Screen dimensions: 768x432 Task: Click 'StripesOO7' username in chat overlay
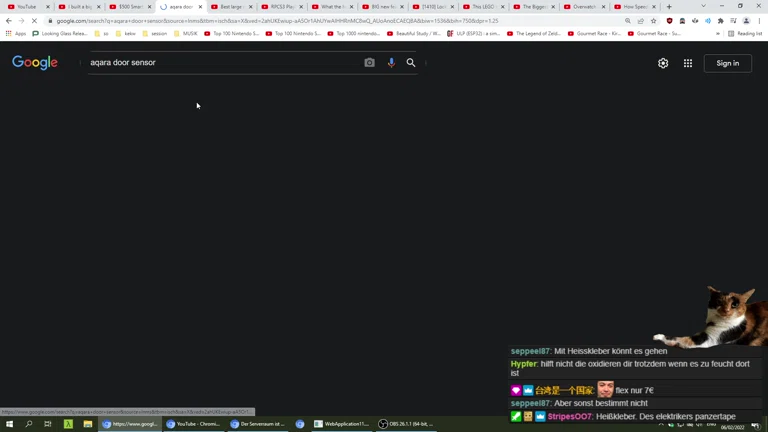570,417
